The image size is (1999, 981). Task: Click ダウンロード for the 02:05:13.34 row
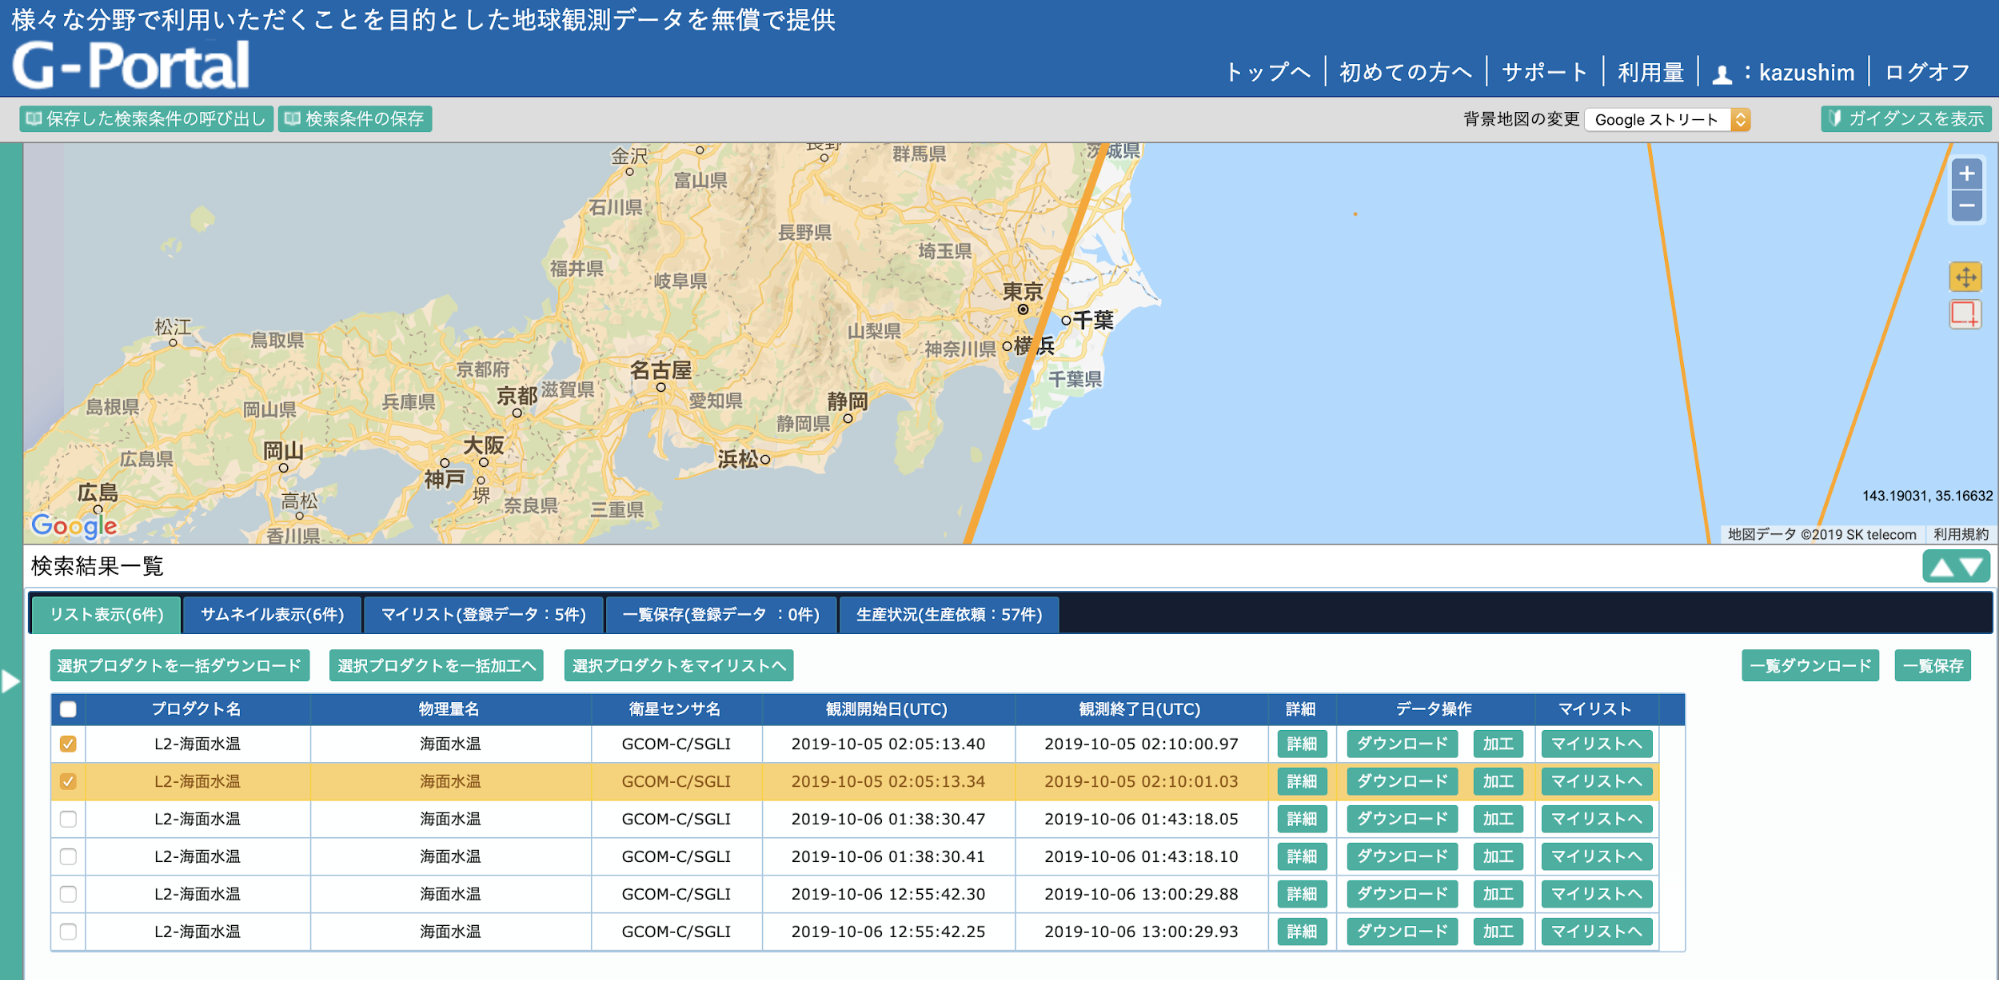(1402, 781)
